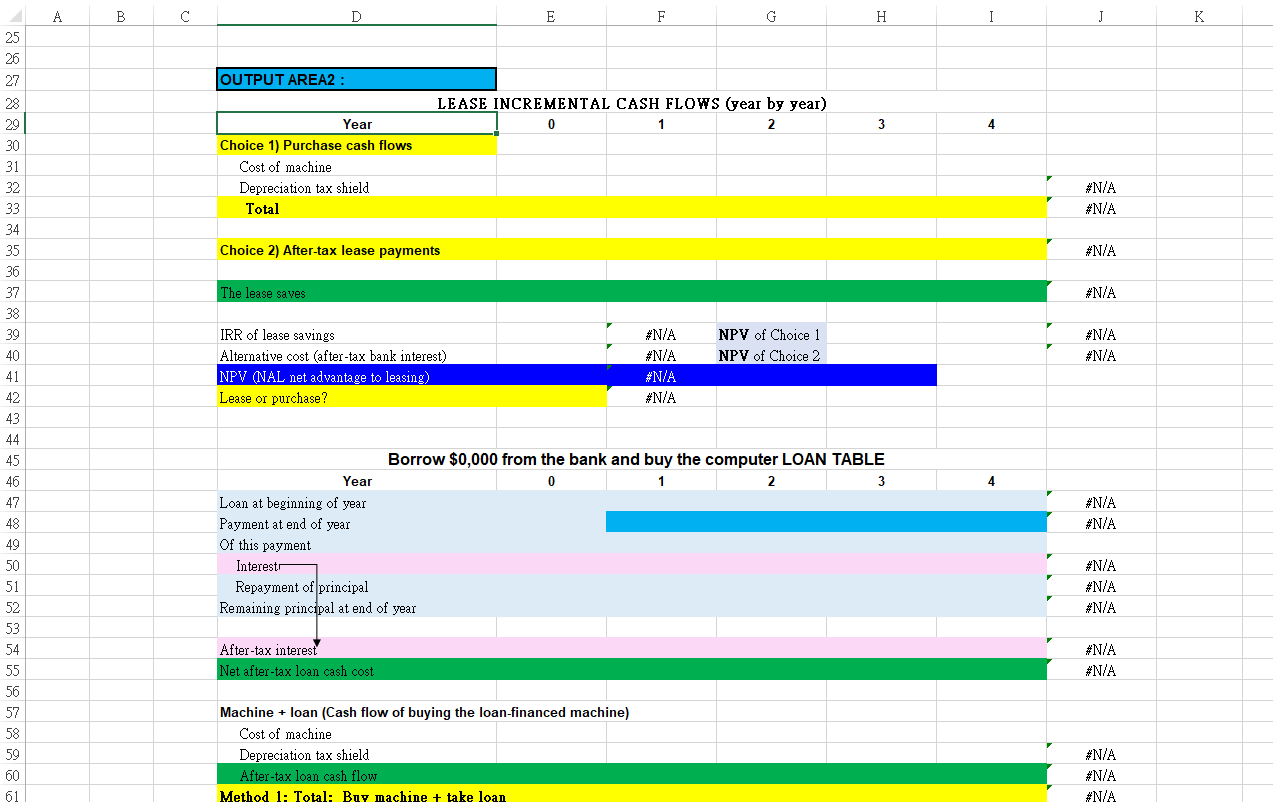
Task: Select the Loan at beginning of year cell
Action: coord(357,503)
